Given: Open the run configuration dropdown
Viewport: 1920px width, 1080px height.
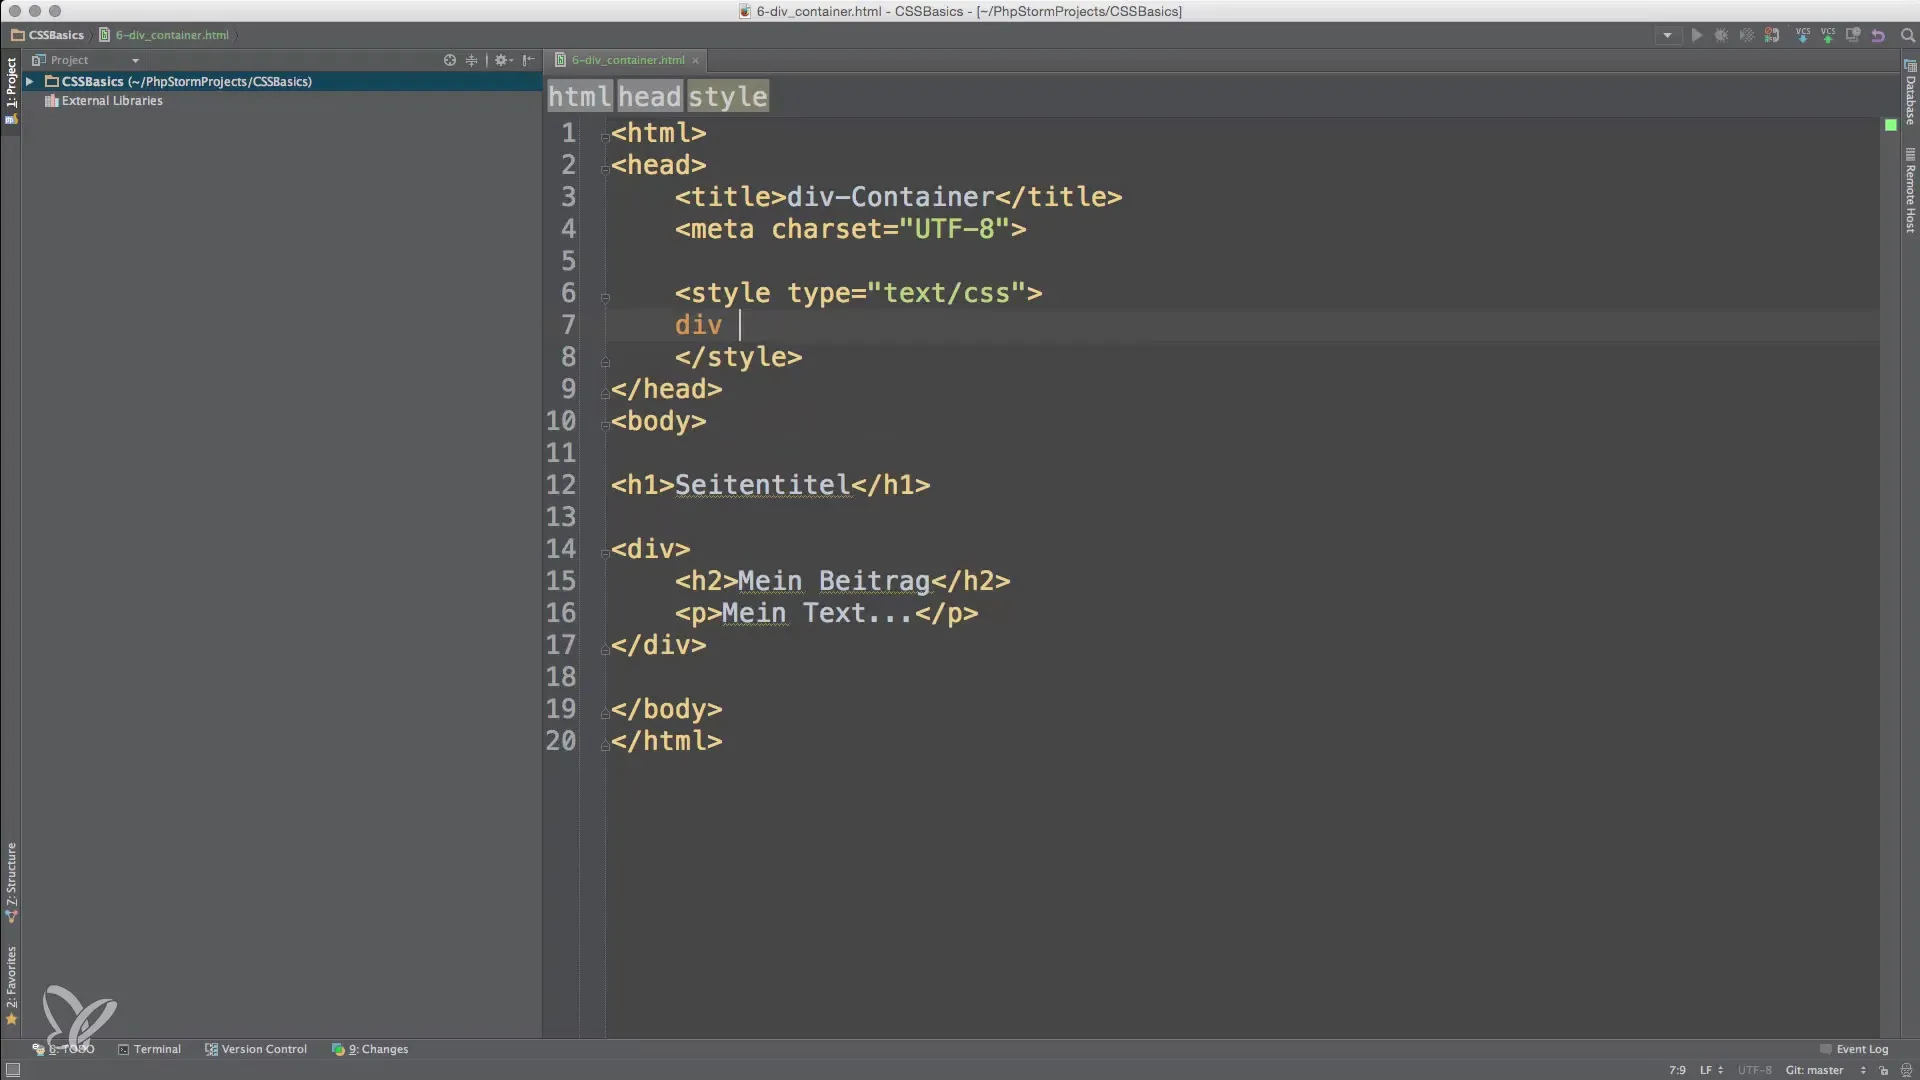Looking at the screenshot, I should click(x=1667, y=35).
